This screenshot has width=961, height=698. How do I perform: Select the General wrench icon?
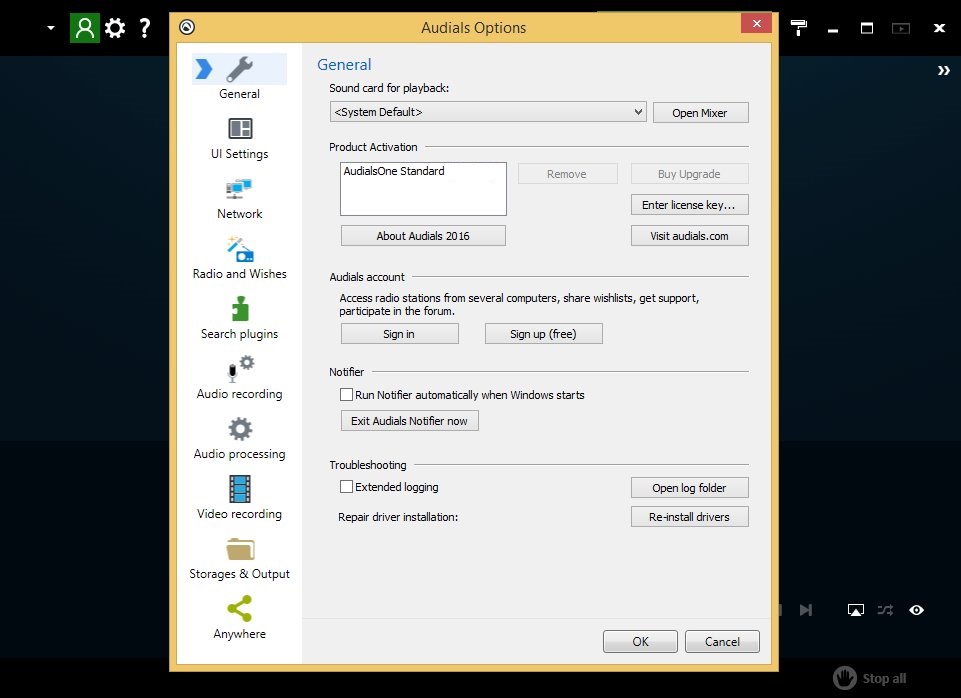(239, 69)
